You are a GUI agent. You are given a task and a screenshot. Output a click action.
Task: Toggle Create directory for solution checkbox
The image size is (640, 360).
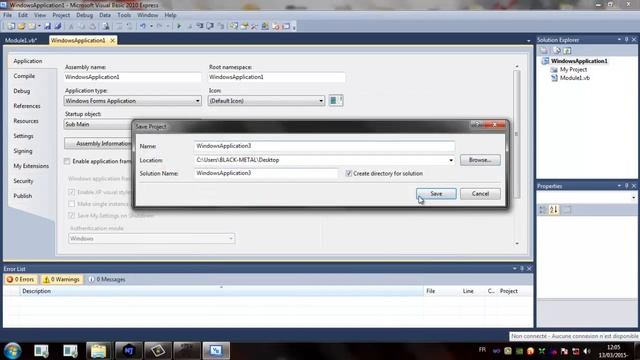(349, 173)
